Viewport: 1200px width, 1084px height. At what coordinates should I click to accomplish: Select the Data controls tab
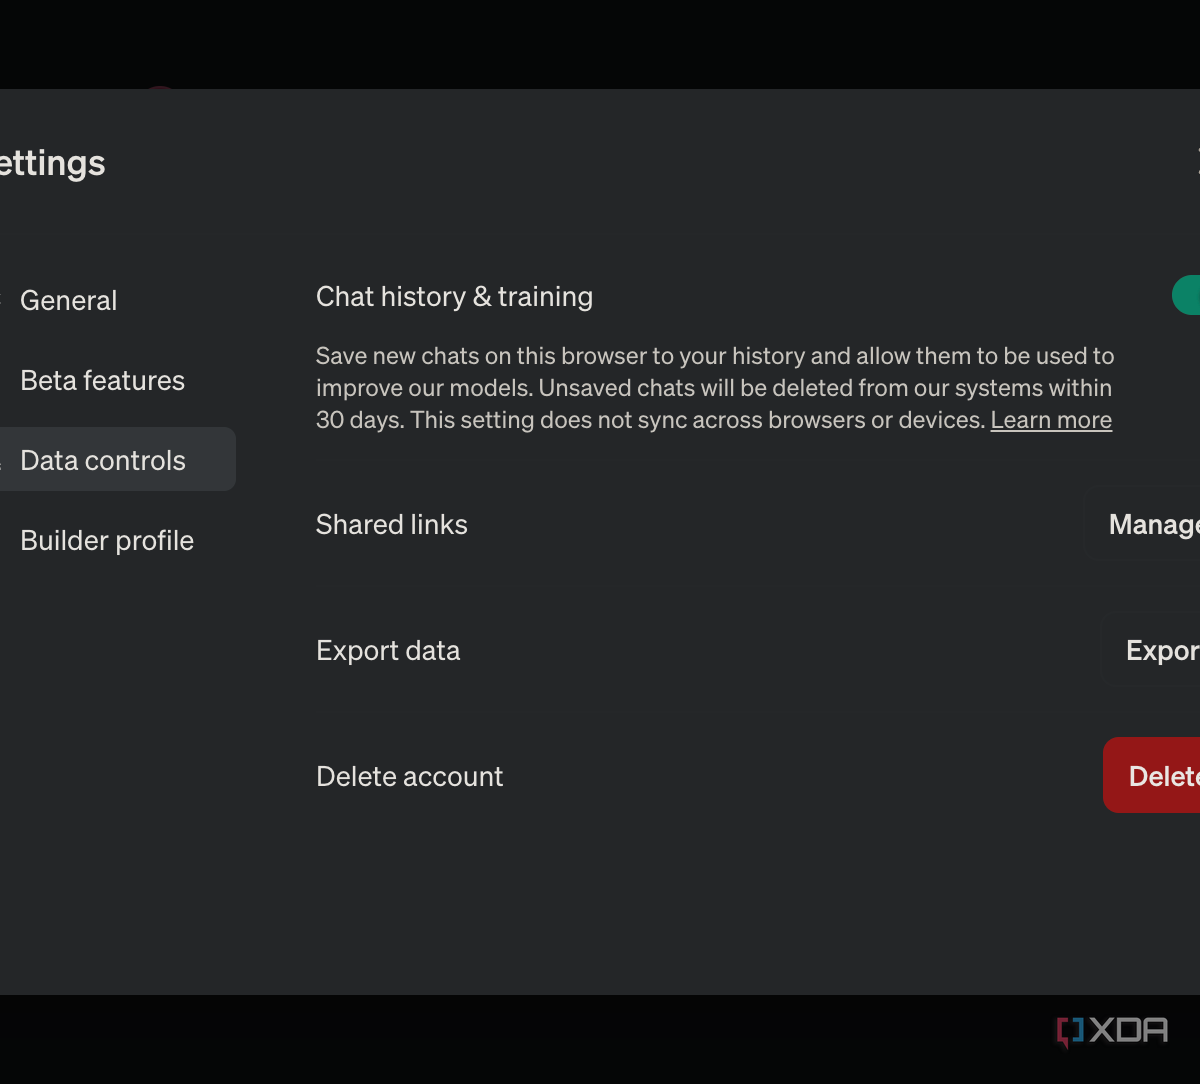pos(103,460)
